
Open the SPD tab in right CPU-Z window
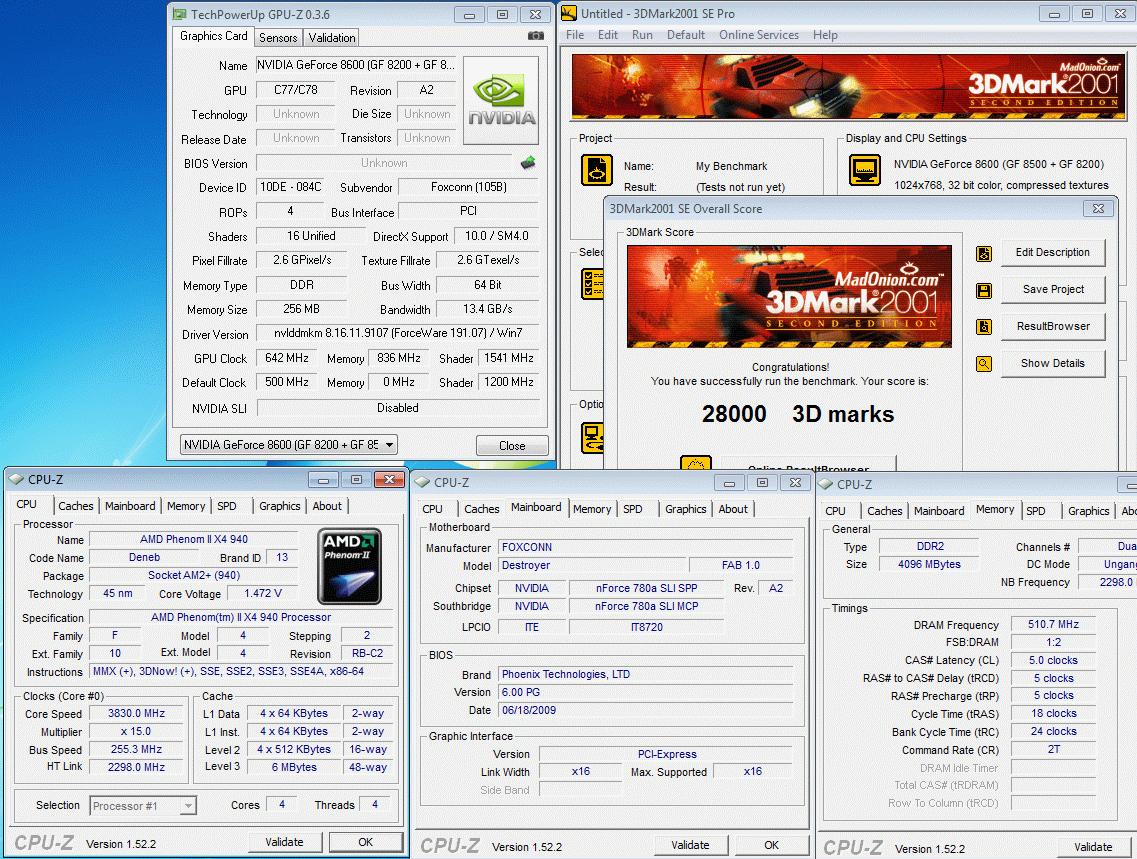1035,511
